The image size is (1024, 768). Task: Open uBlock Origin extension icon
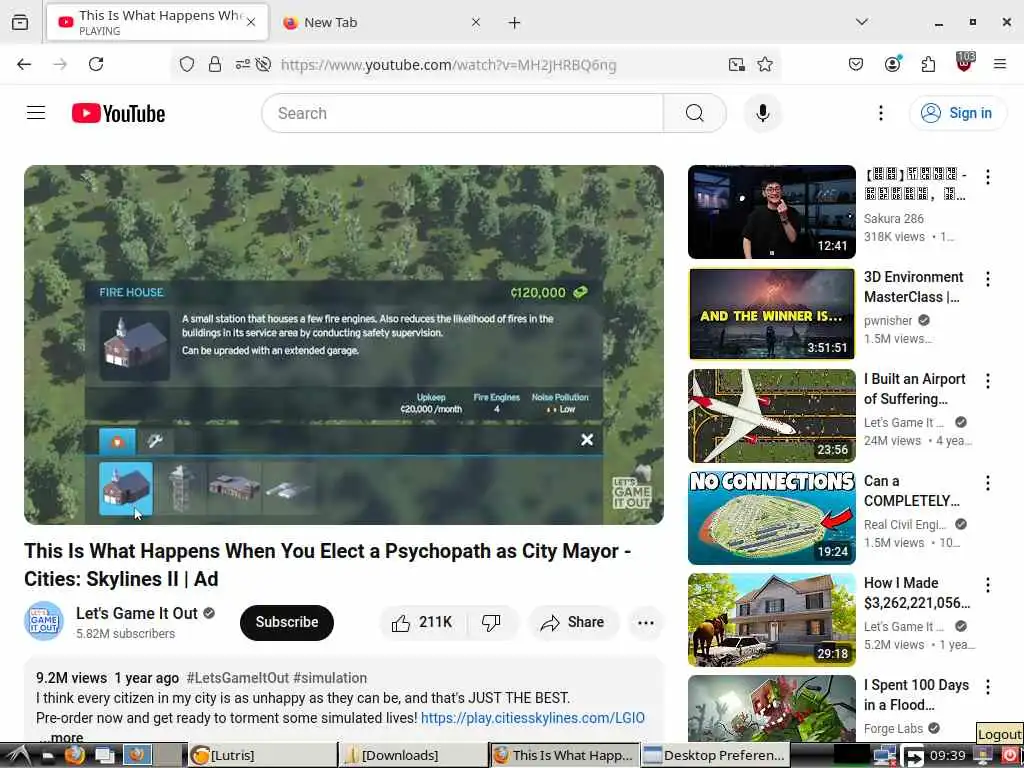[x=965, y=62]
